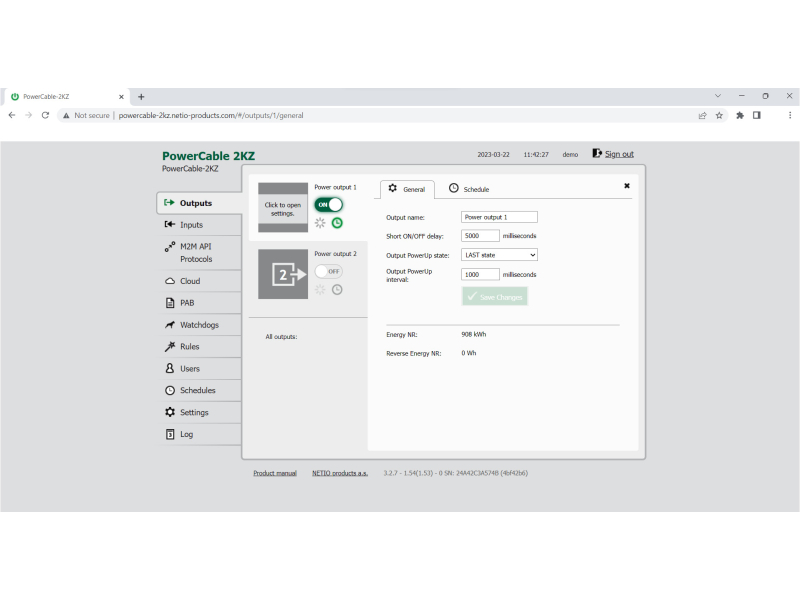Image resolution: width=800 pixels, height=600 pixels.
Task: Open NETIO products a.s. link
Action: (x=340, y=473)
